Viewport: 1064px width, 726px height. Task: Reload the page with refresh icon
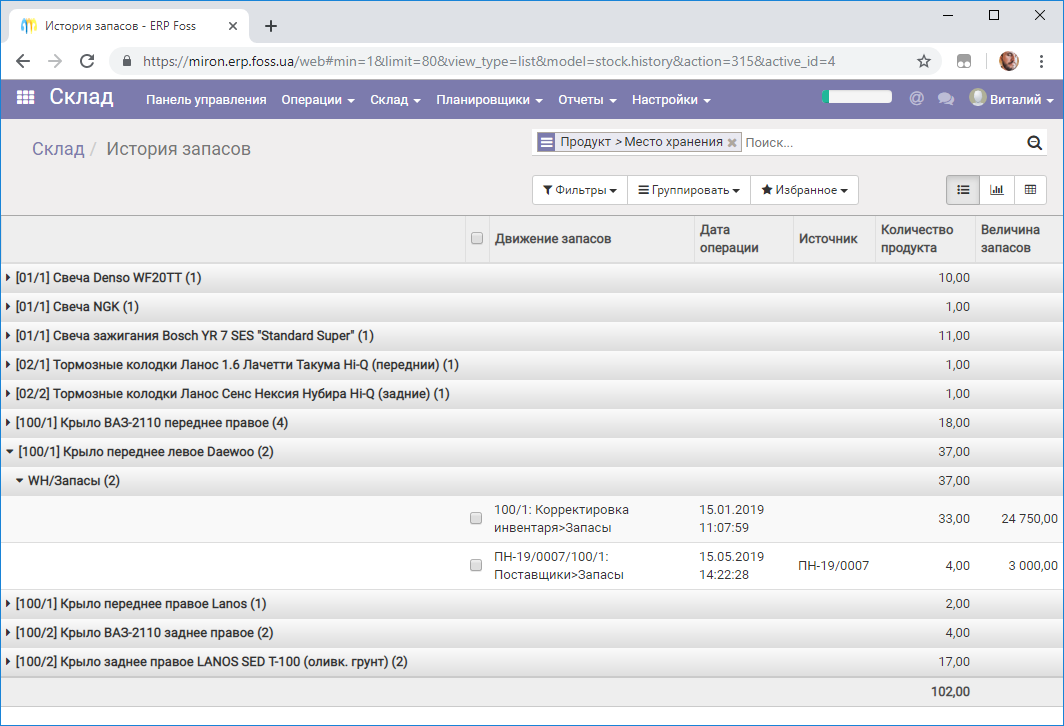pyautogui.click(x=87, y=61)
